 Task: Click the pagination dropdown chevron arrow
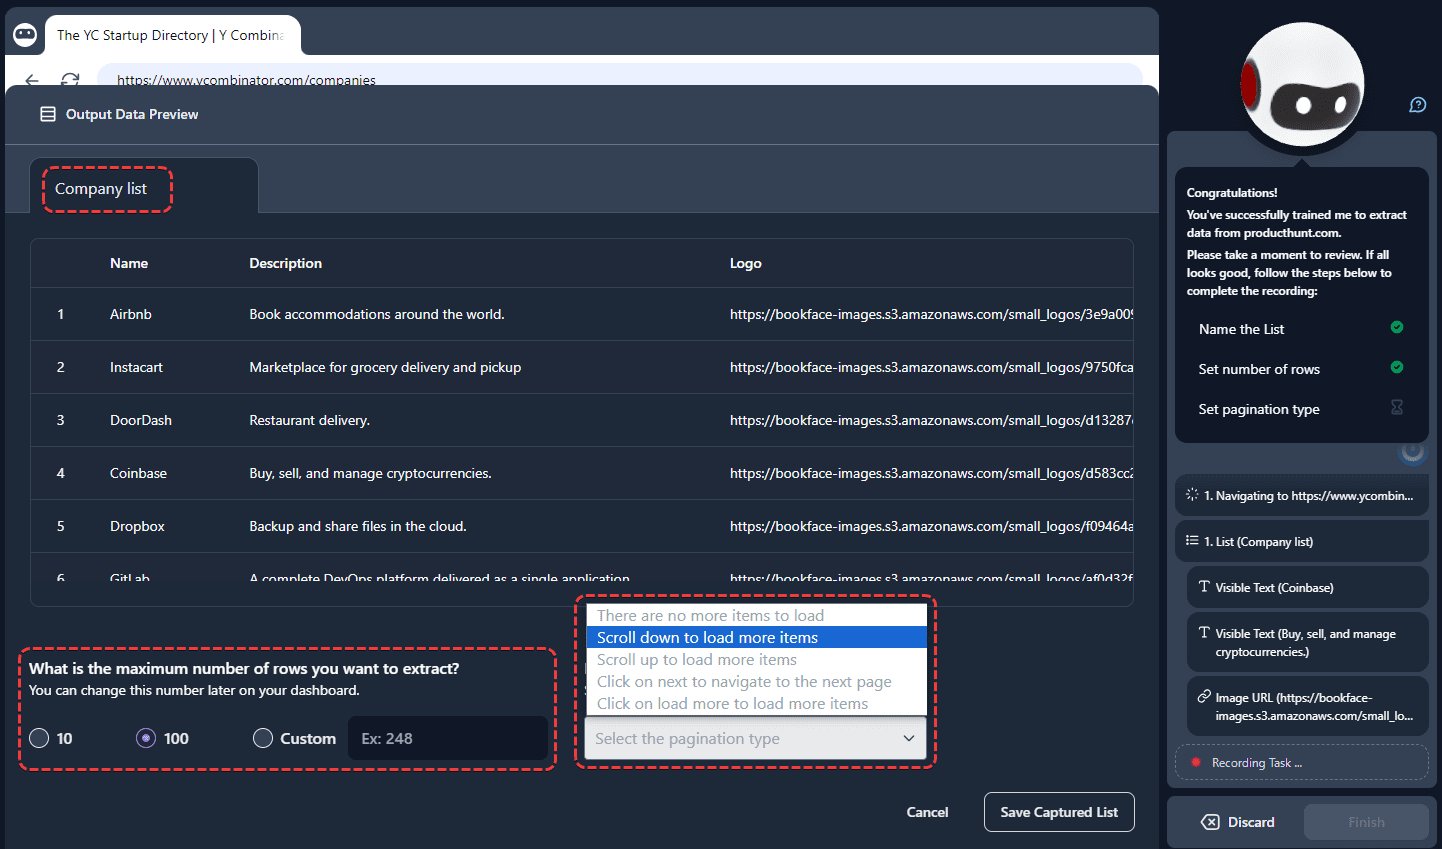(909, 738)
